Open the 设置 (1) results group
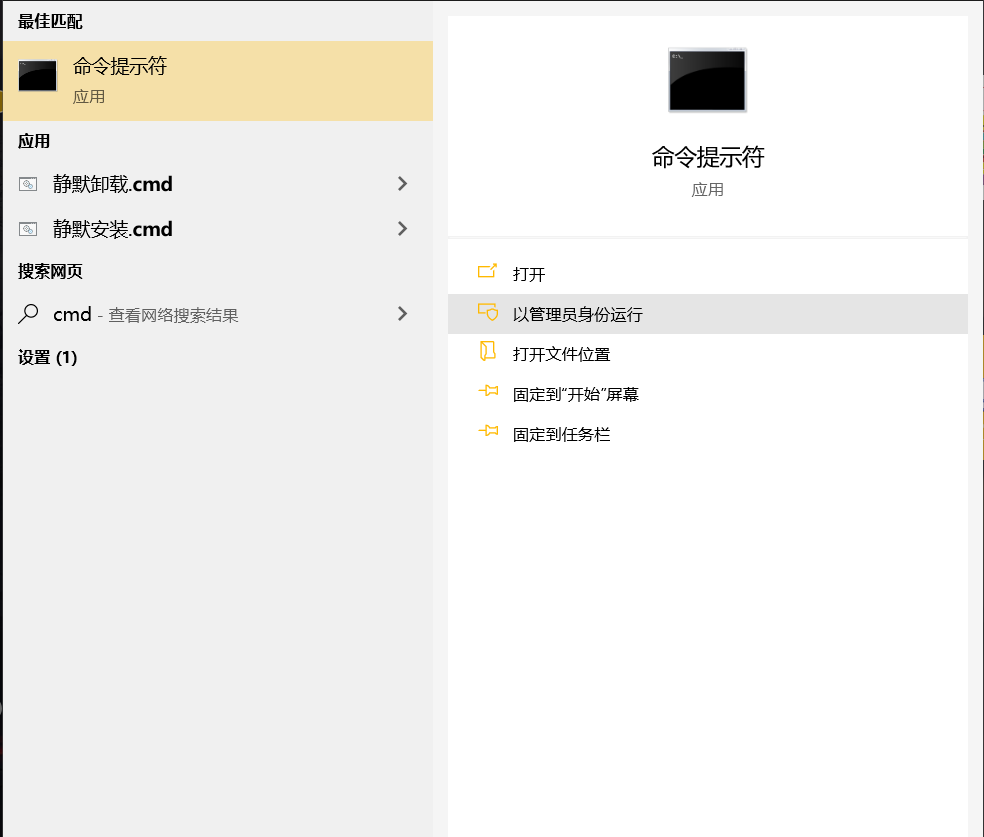The width and height of the screenshot is (984, 837). (48, 358)
